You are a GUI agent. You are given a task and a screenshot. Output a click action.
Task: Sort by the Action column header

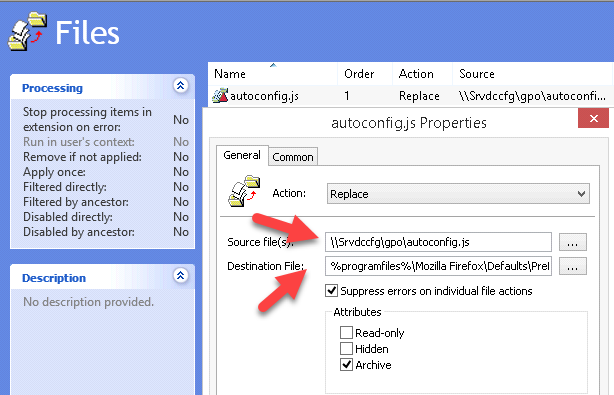coord(422,74)
